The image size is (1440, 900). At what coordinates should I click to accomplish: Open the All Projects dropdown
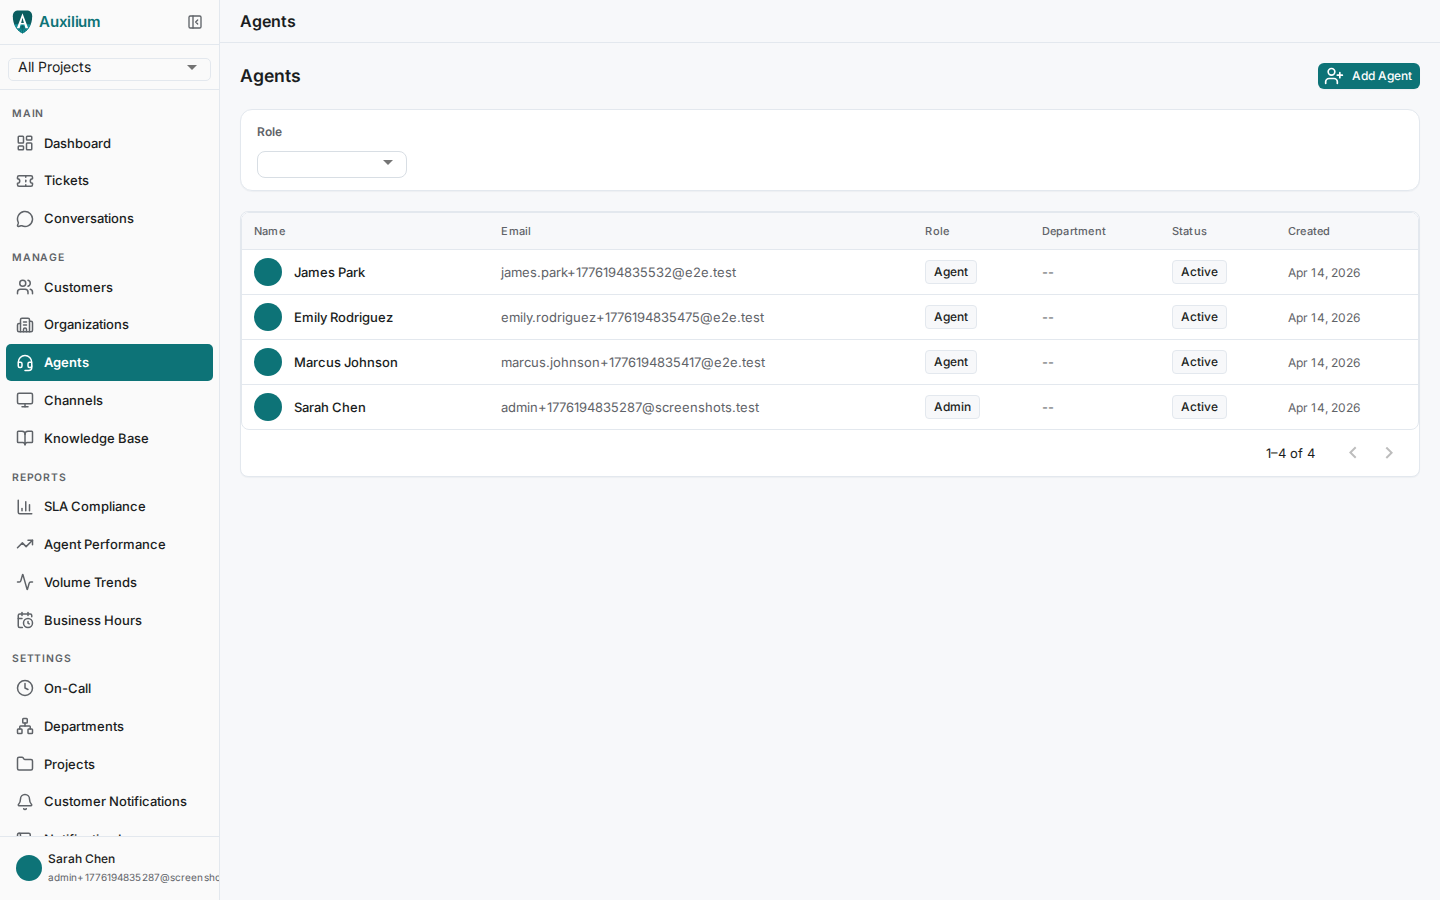pos(108,67)
